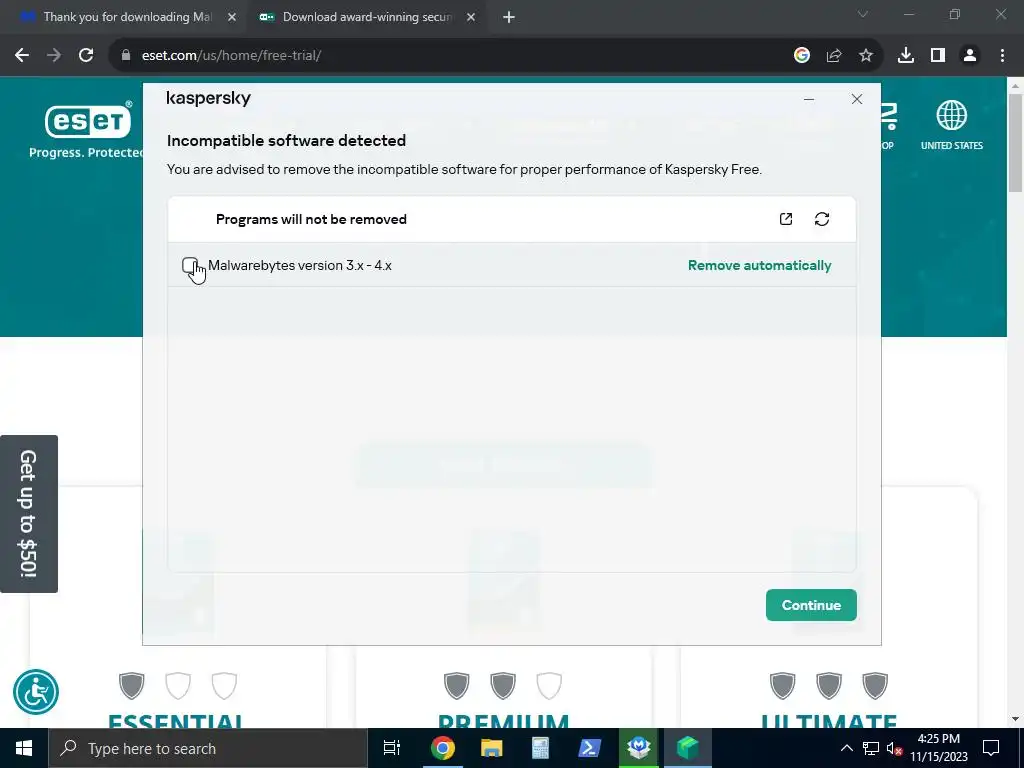Refresh the incompatible programs list

822,219
